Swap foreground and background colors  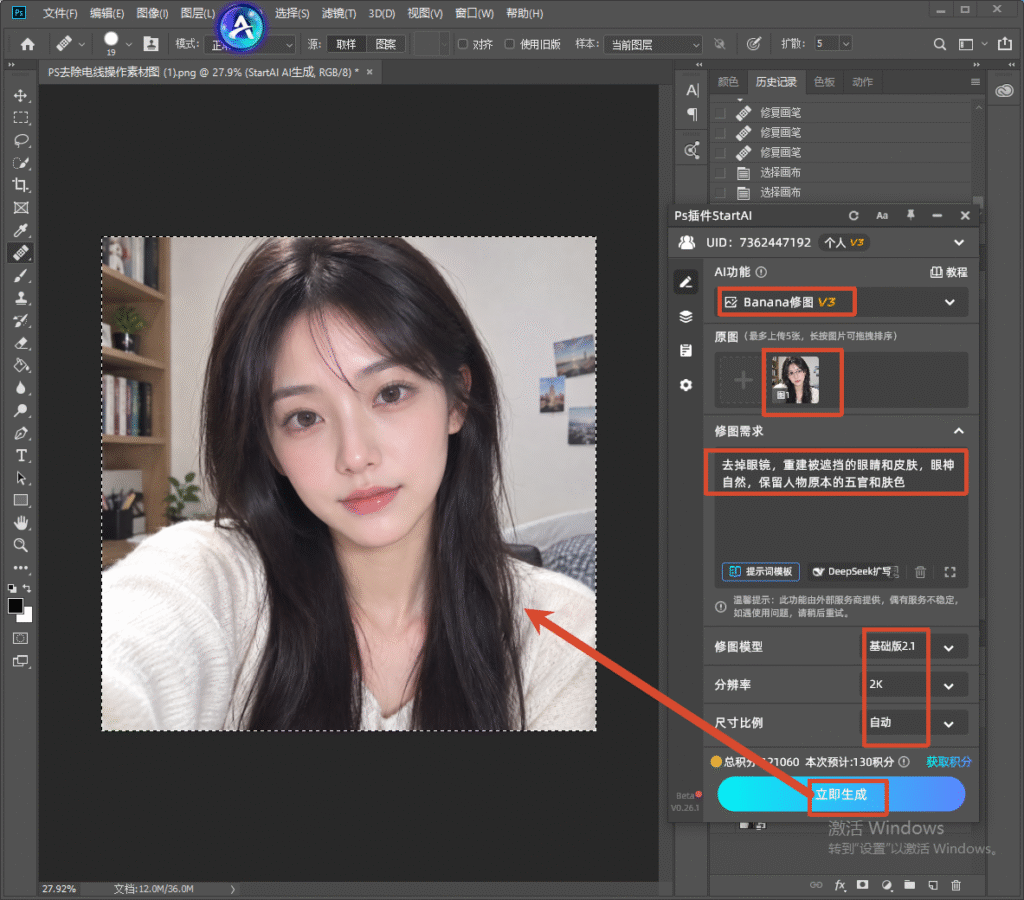pyautogui.click(x=27, y=588)
